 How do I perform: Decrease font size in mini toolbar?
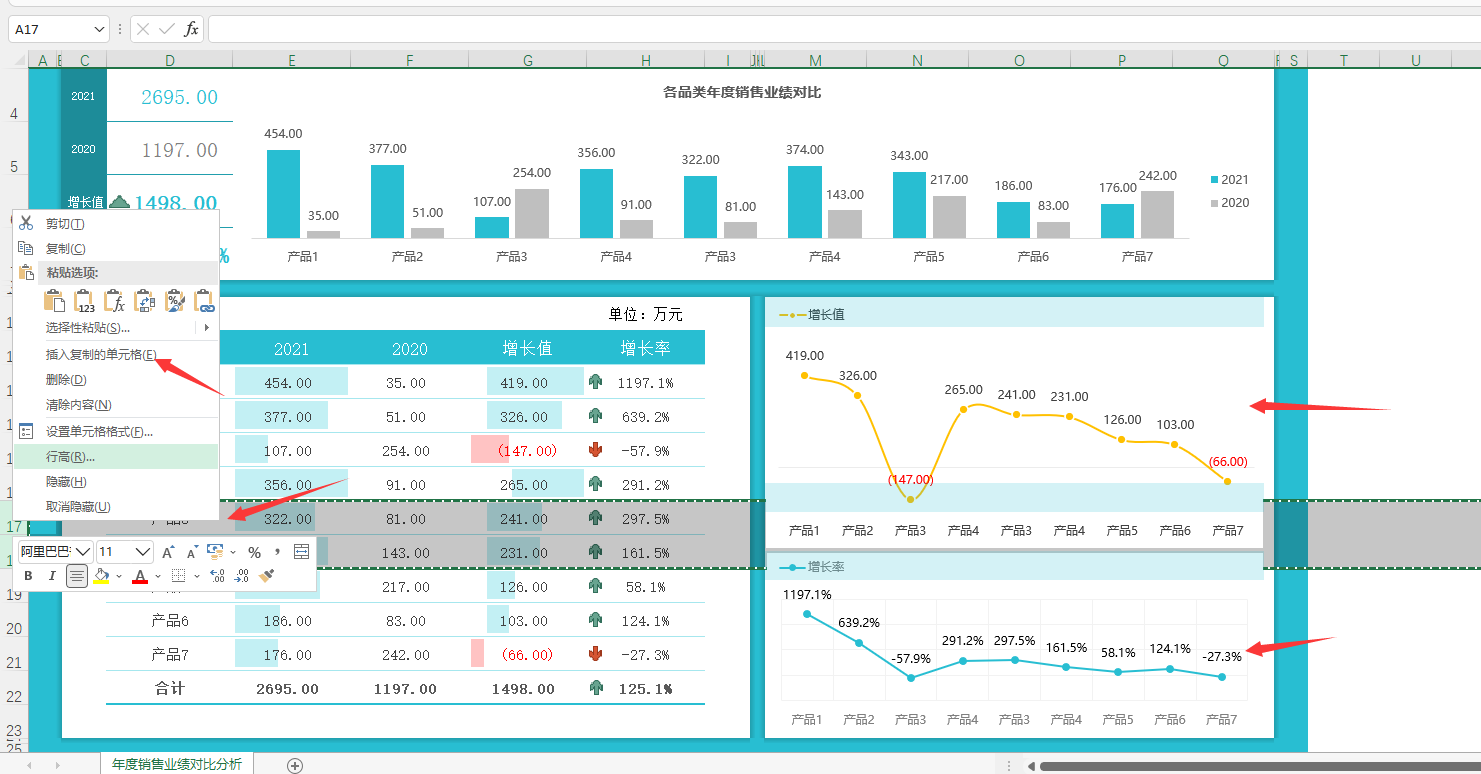point(192,552)
